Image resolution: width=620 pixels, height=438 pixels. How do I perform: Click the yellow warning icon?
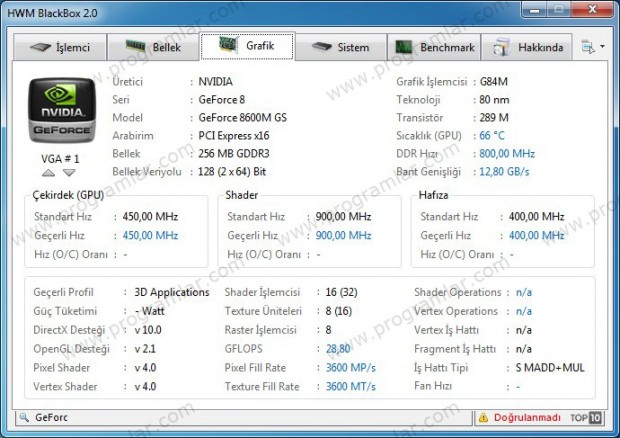pyautogui.click(x=483, y=417)
